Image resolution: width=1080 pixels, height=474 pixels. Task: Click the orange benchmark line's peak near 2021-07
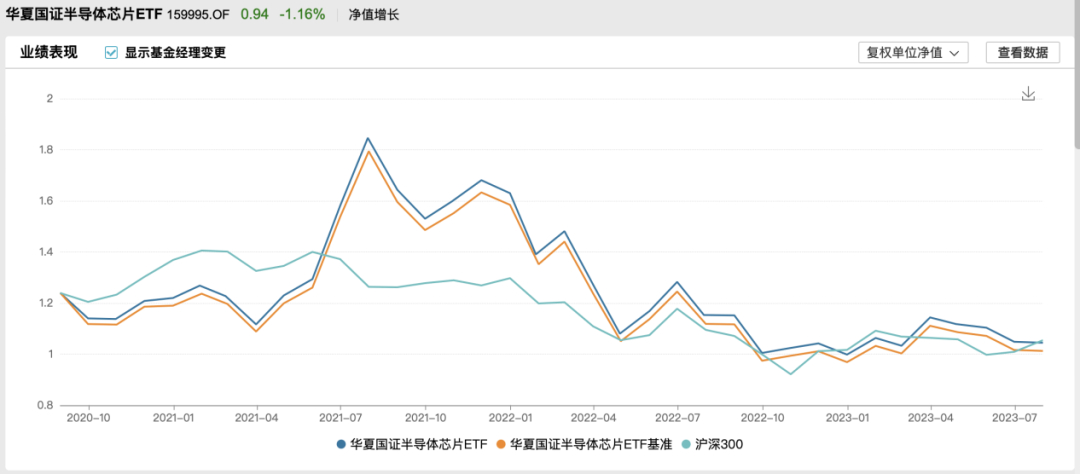368,151
